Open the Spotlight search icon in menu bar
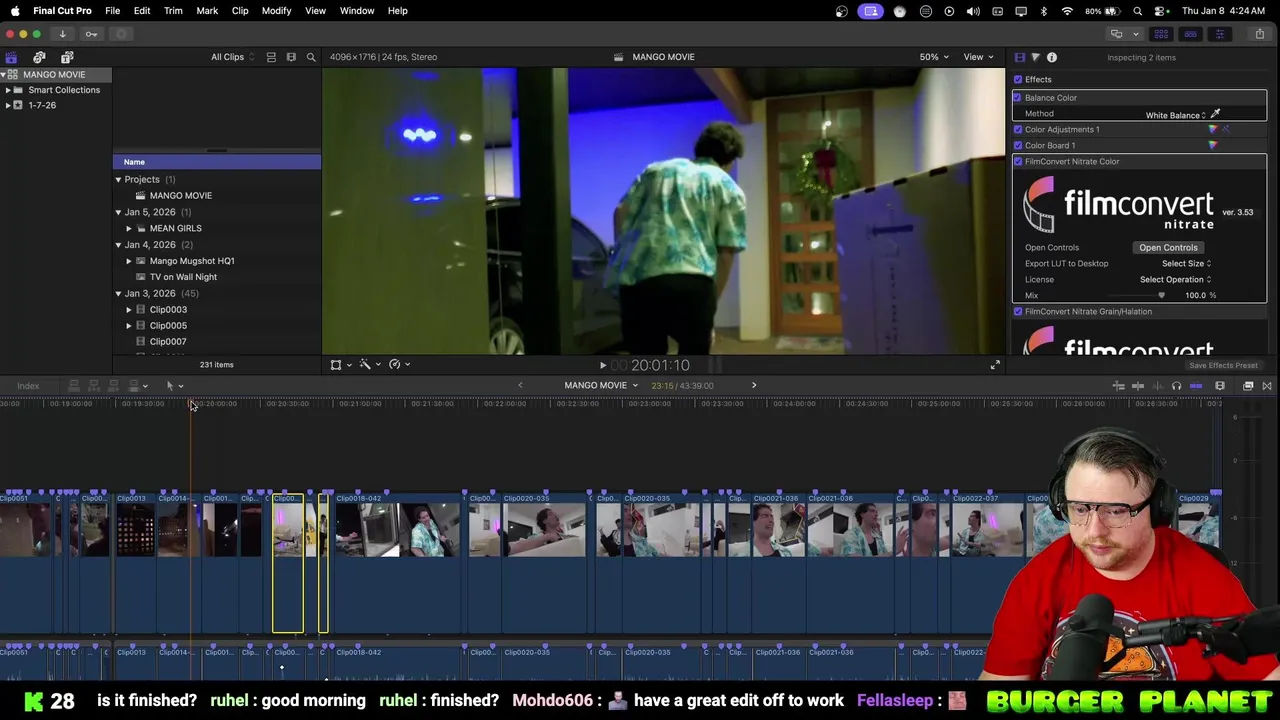The image size is (1280, 720). pos(1138,11)
